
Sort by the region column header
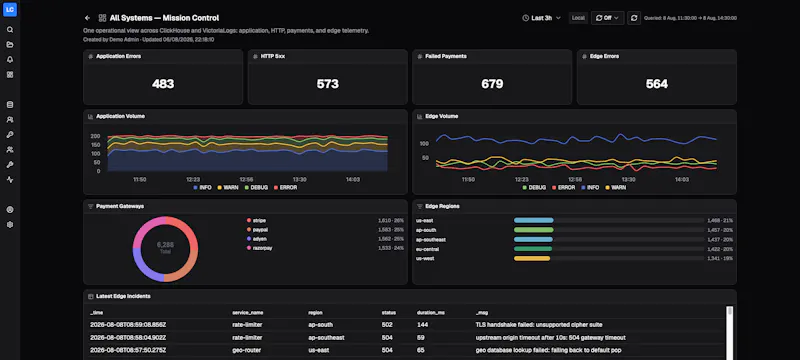coord(315,313)
